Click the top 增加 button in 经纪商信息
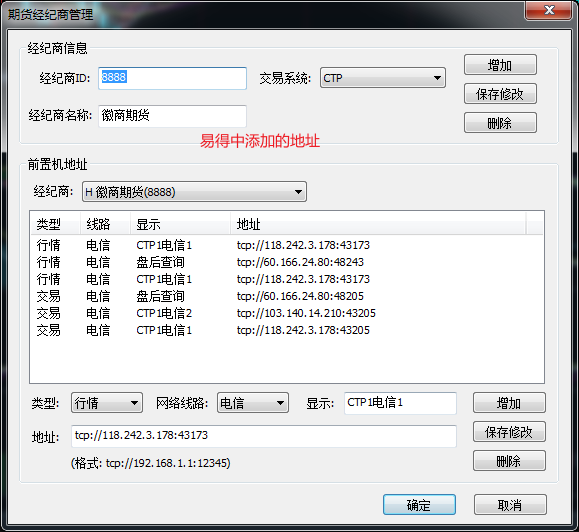579x532 pixels. pos(500,65)
